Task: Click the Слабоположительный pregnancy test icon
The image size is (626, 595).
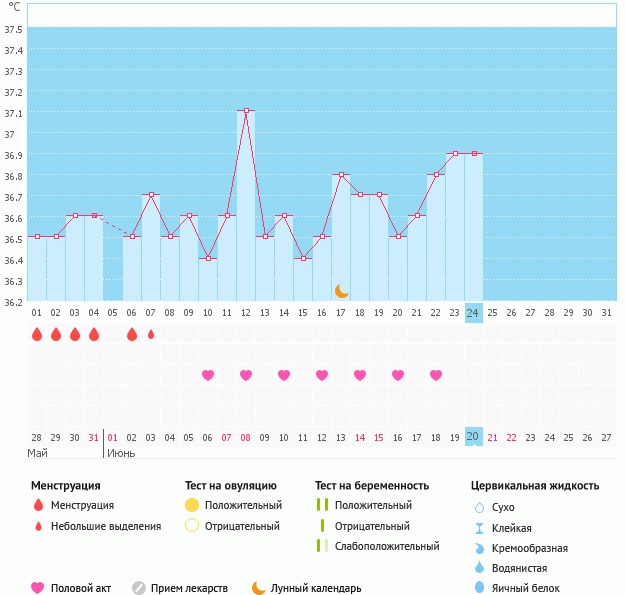Action: 321,546
